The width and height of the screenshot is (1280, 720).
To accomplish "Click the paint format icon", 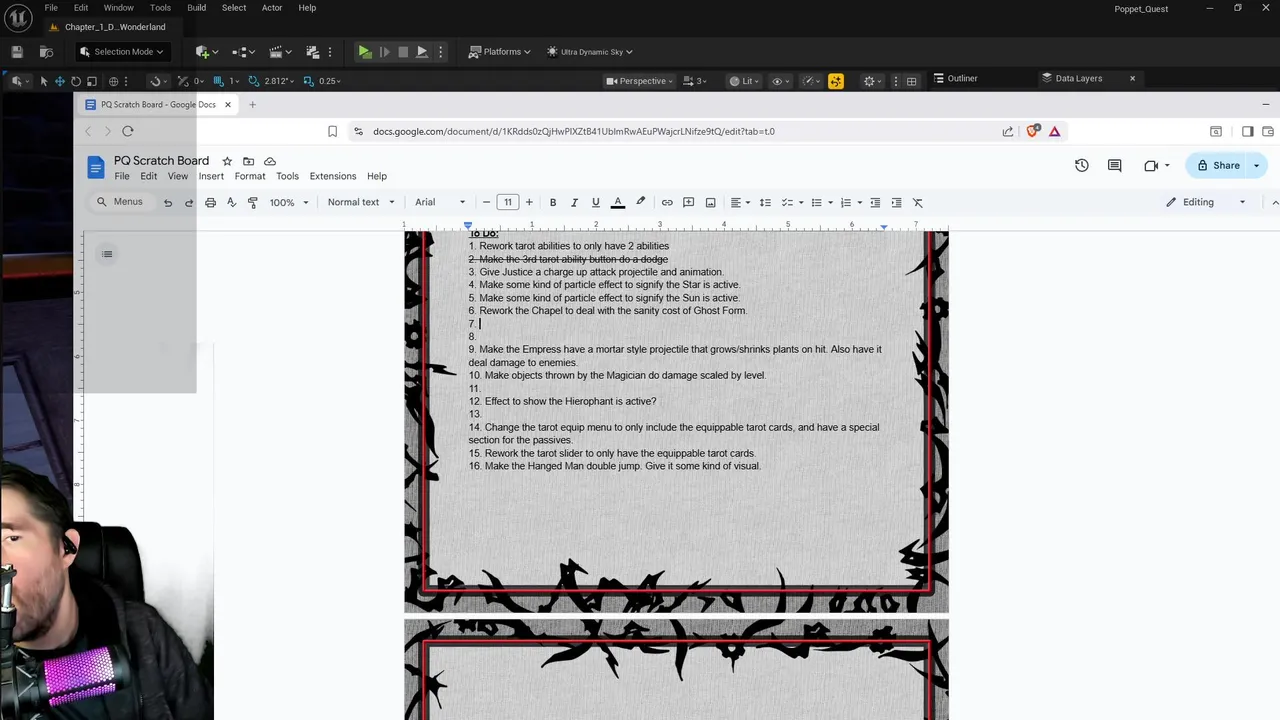I will coord(252,202).
